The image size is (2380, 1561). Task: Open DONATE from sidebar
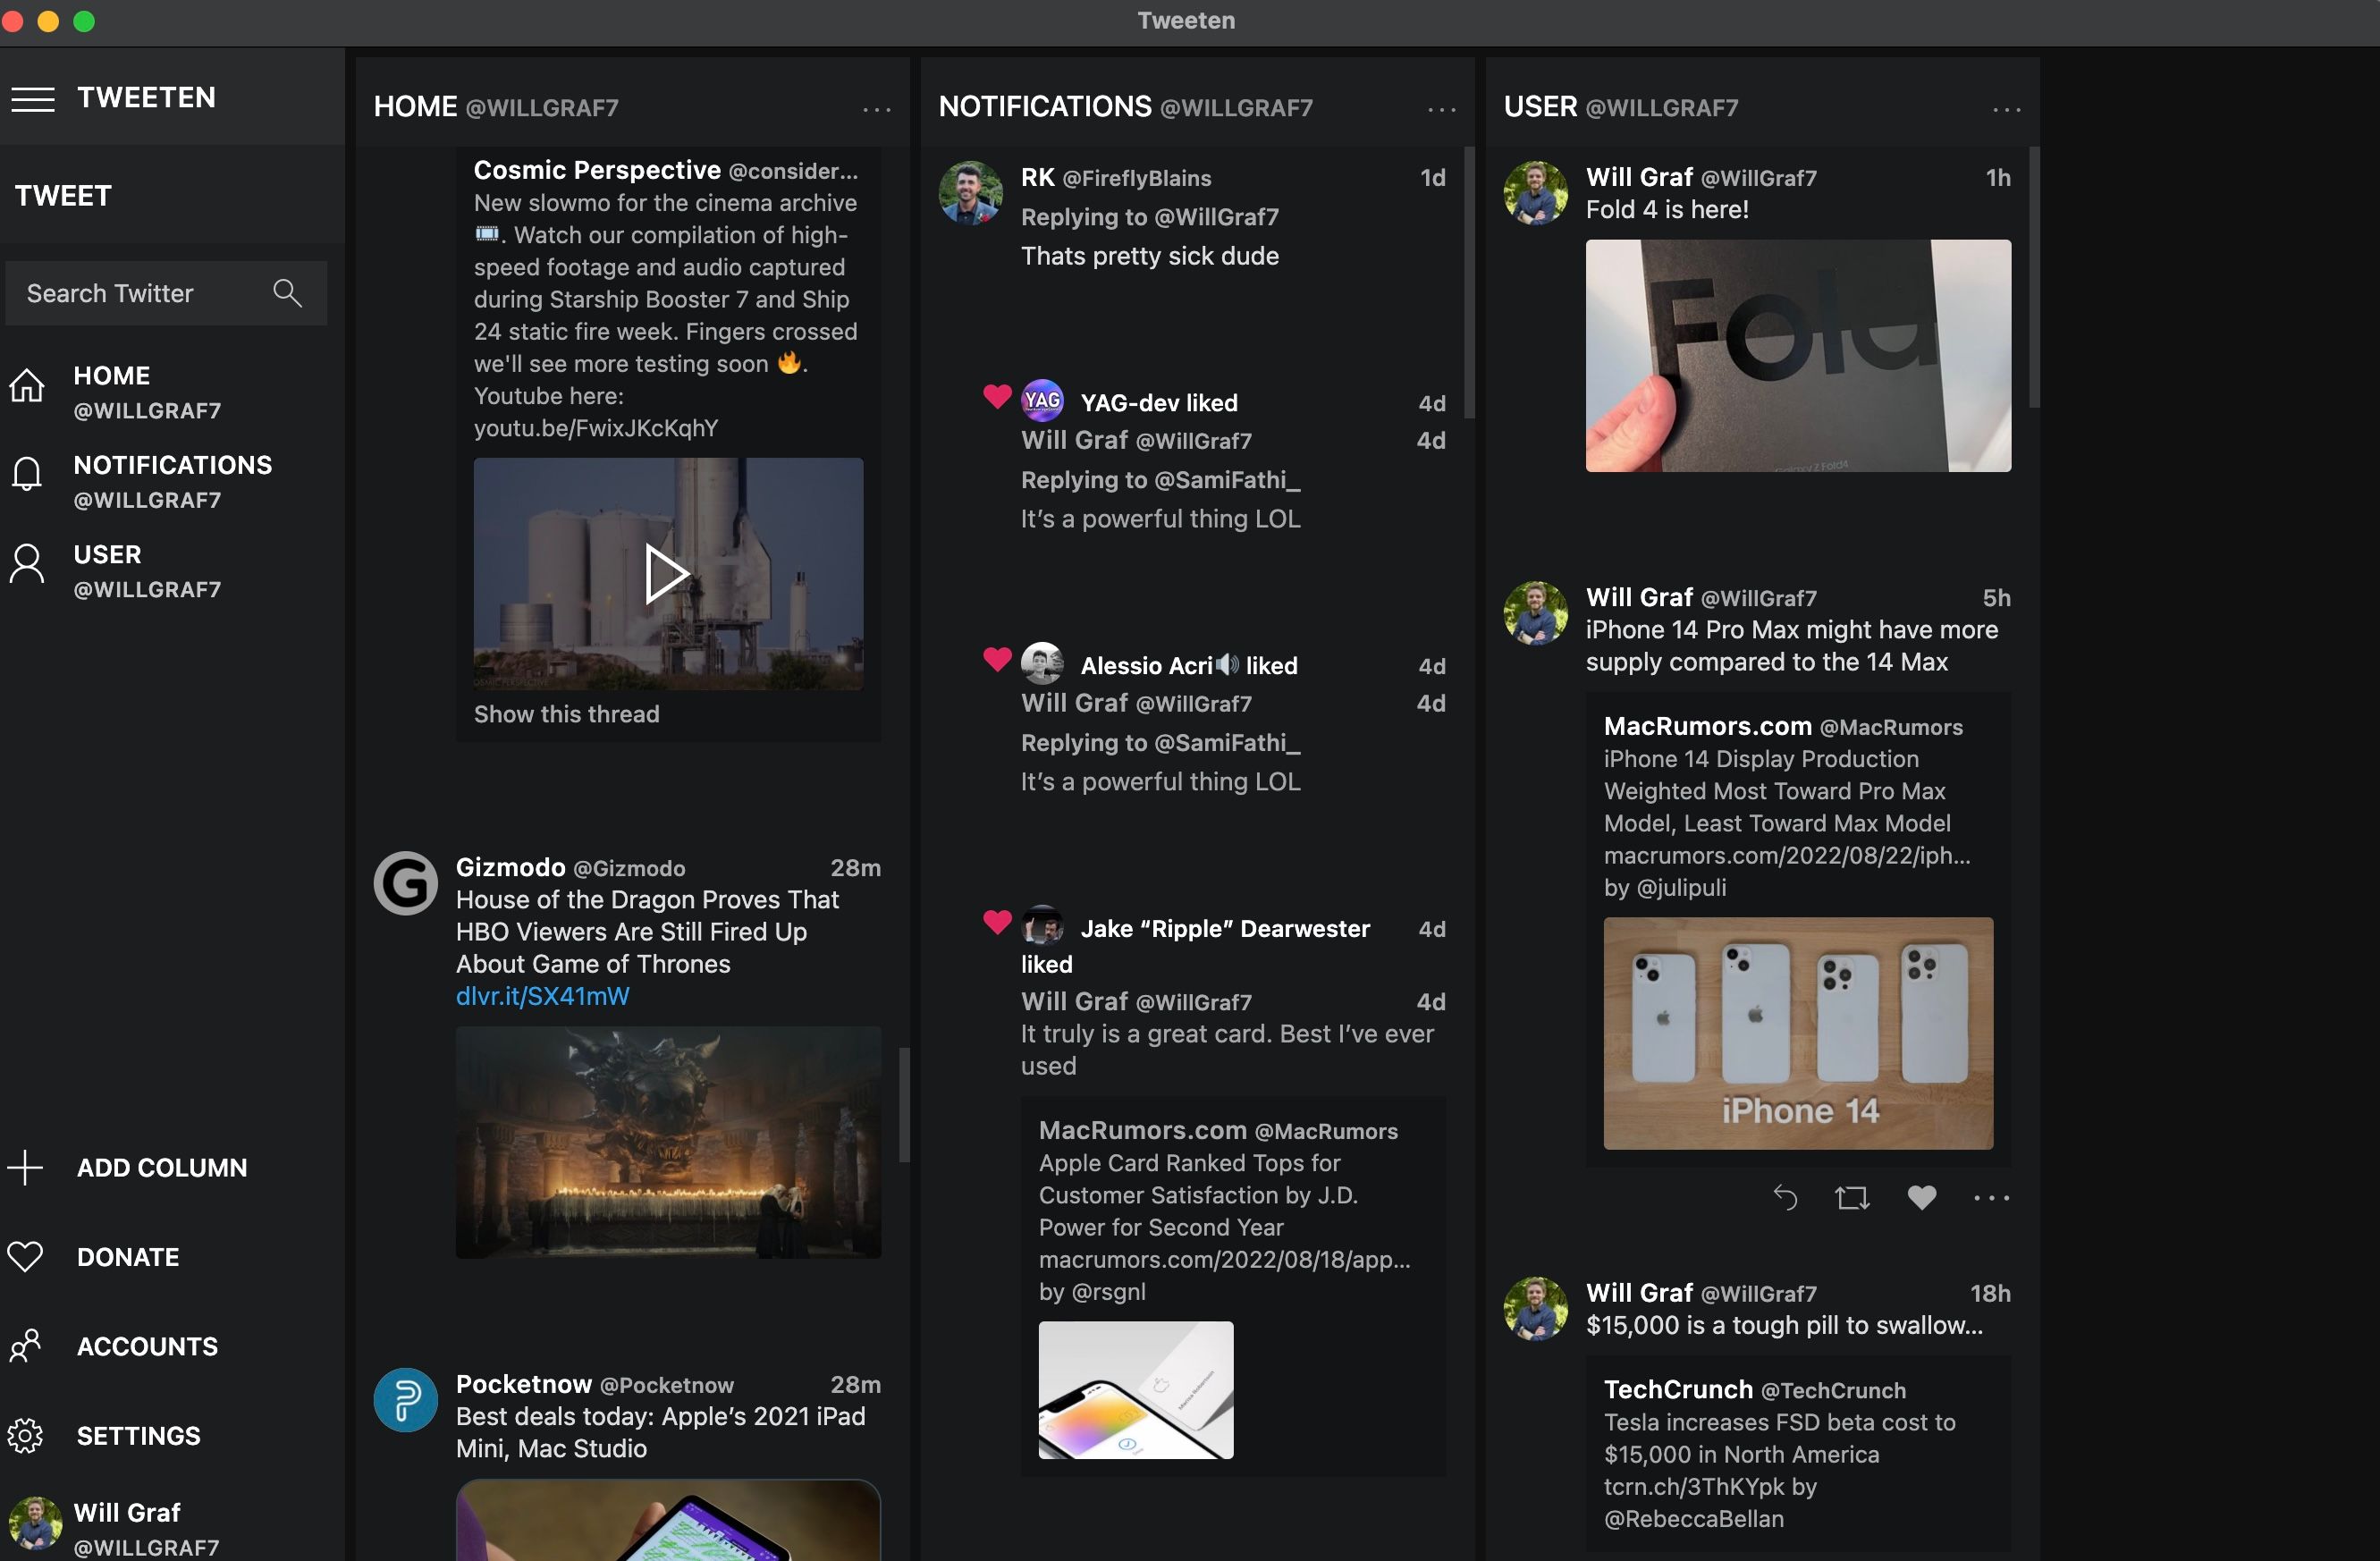tap(172, 1256)
